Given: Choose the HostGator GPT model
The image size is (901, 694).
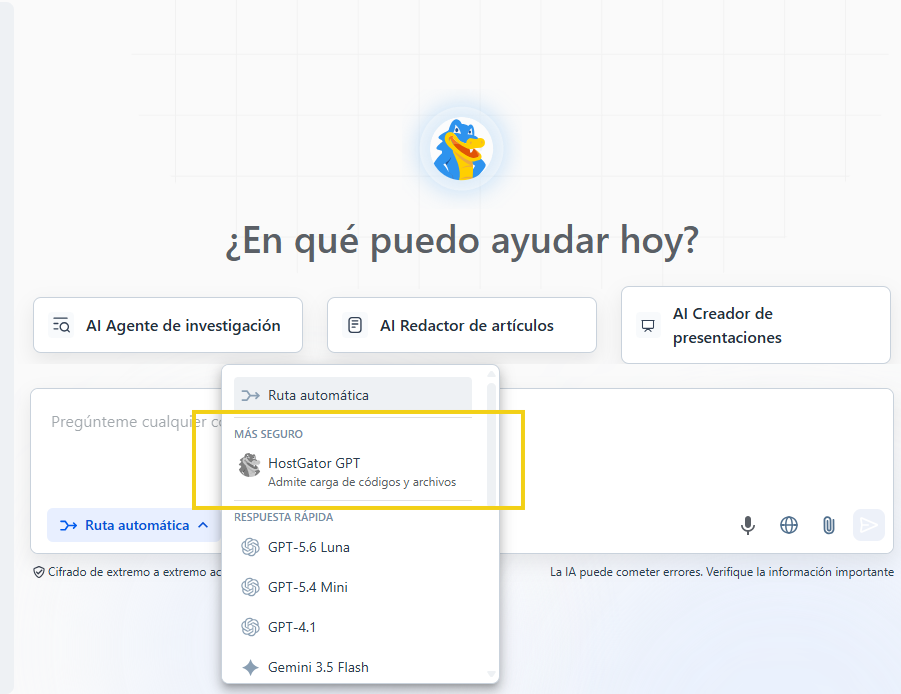Looking at the screenshot, I should pos(353,472).
